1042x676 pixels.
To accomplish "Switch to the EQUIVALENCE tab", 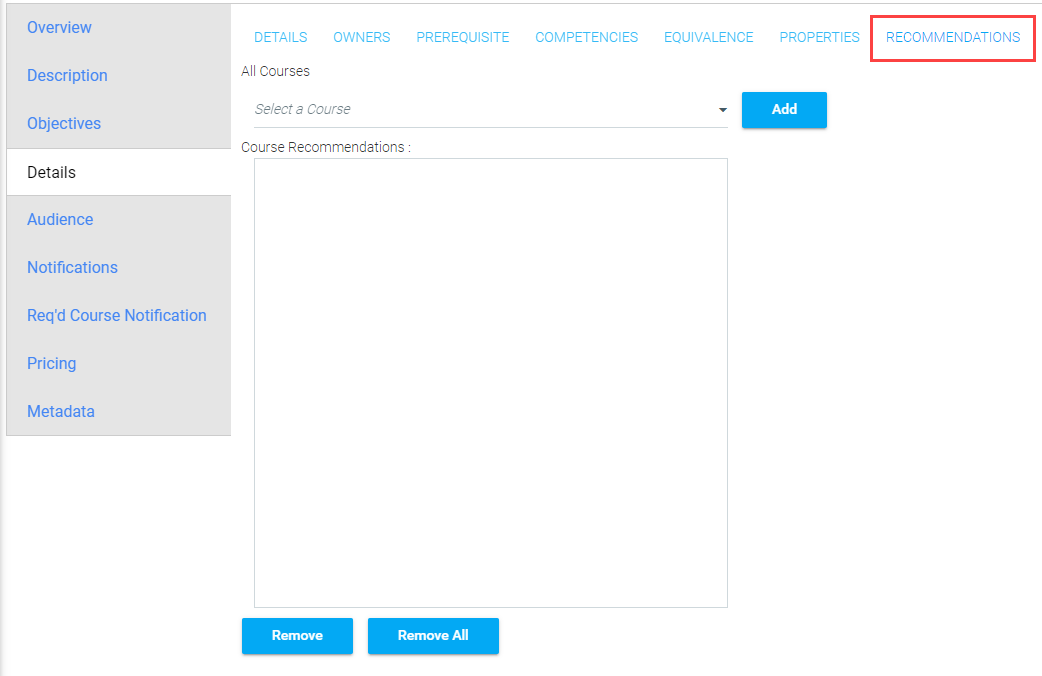I will pos(708,37).
